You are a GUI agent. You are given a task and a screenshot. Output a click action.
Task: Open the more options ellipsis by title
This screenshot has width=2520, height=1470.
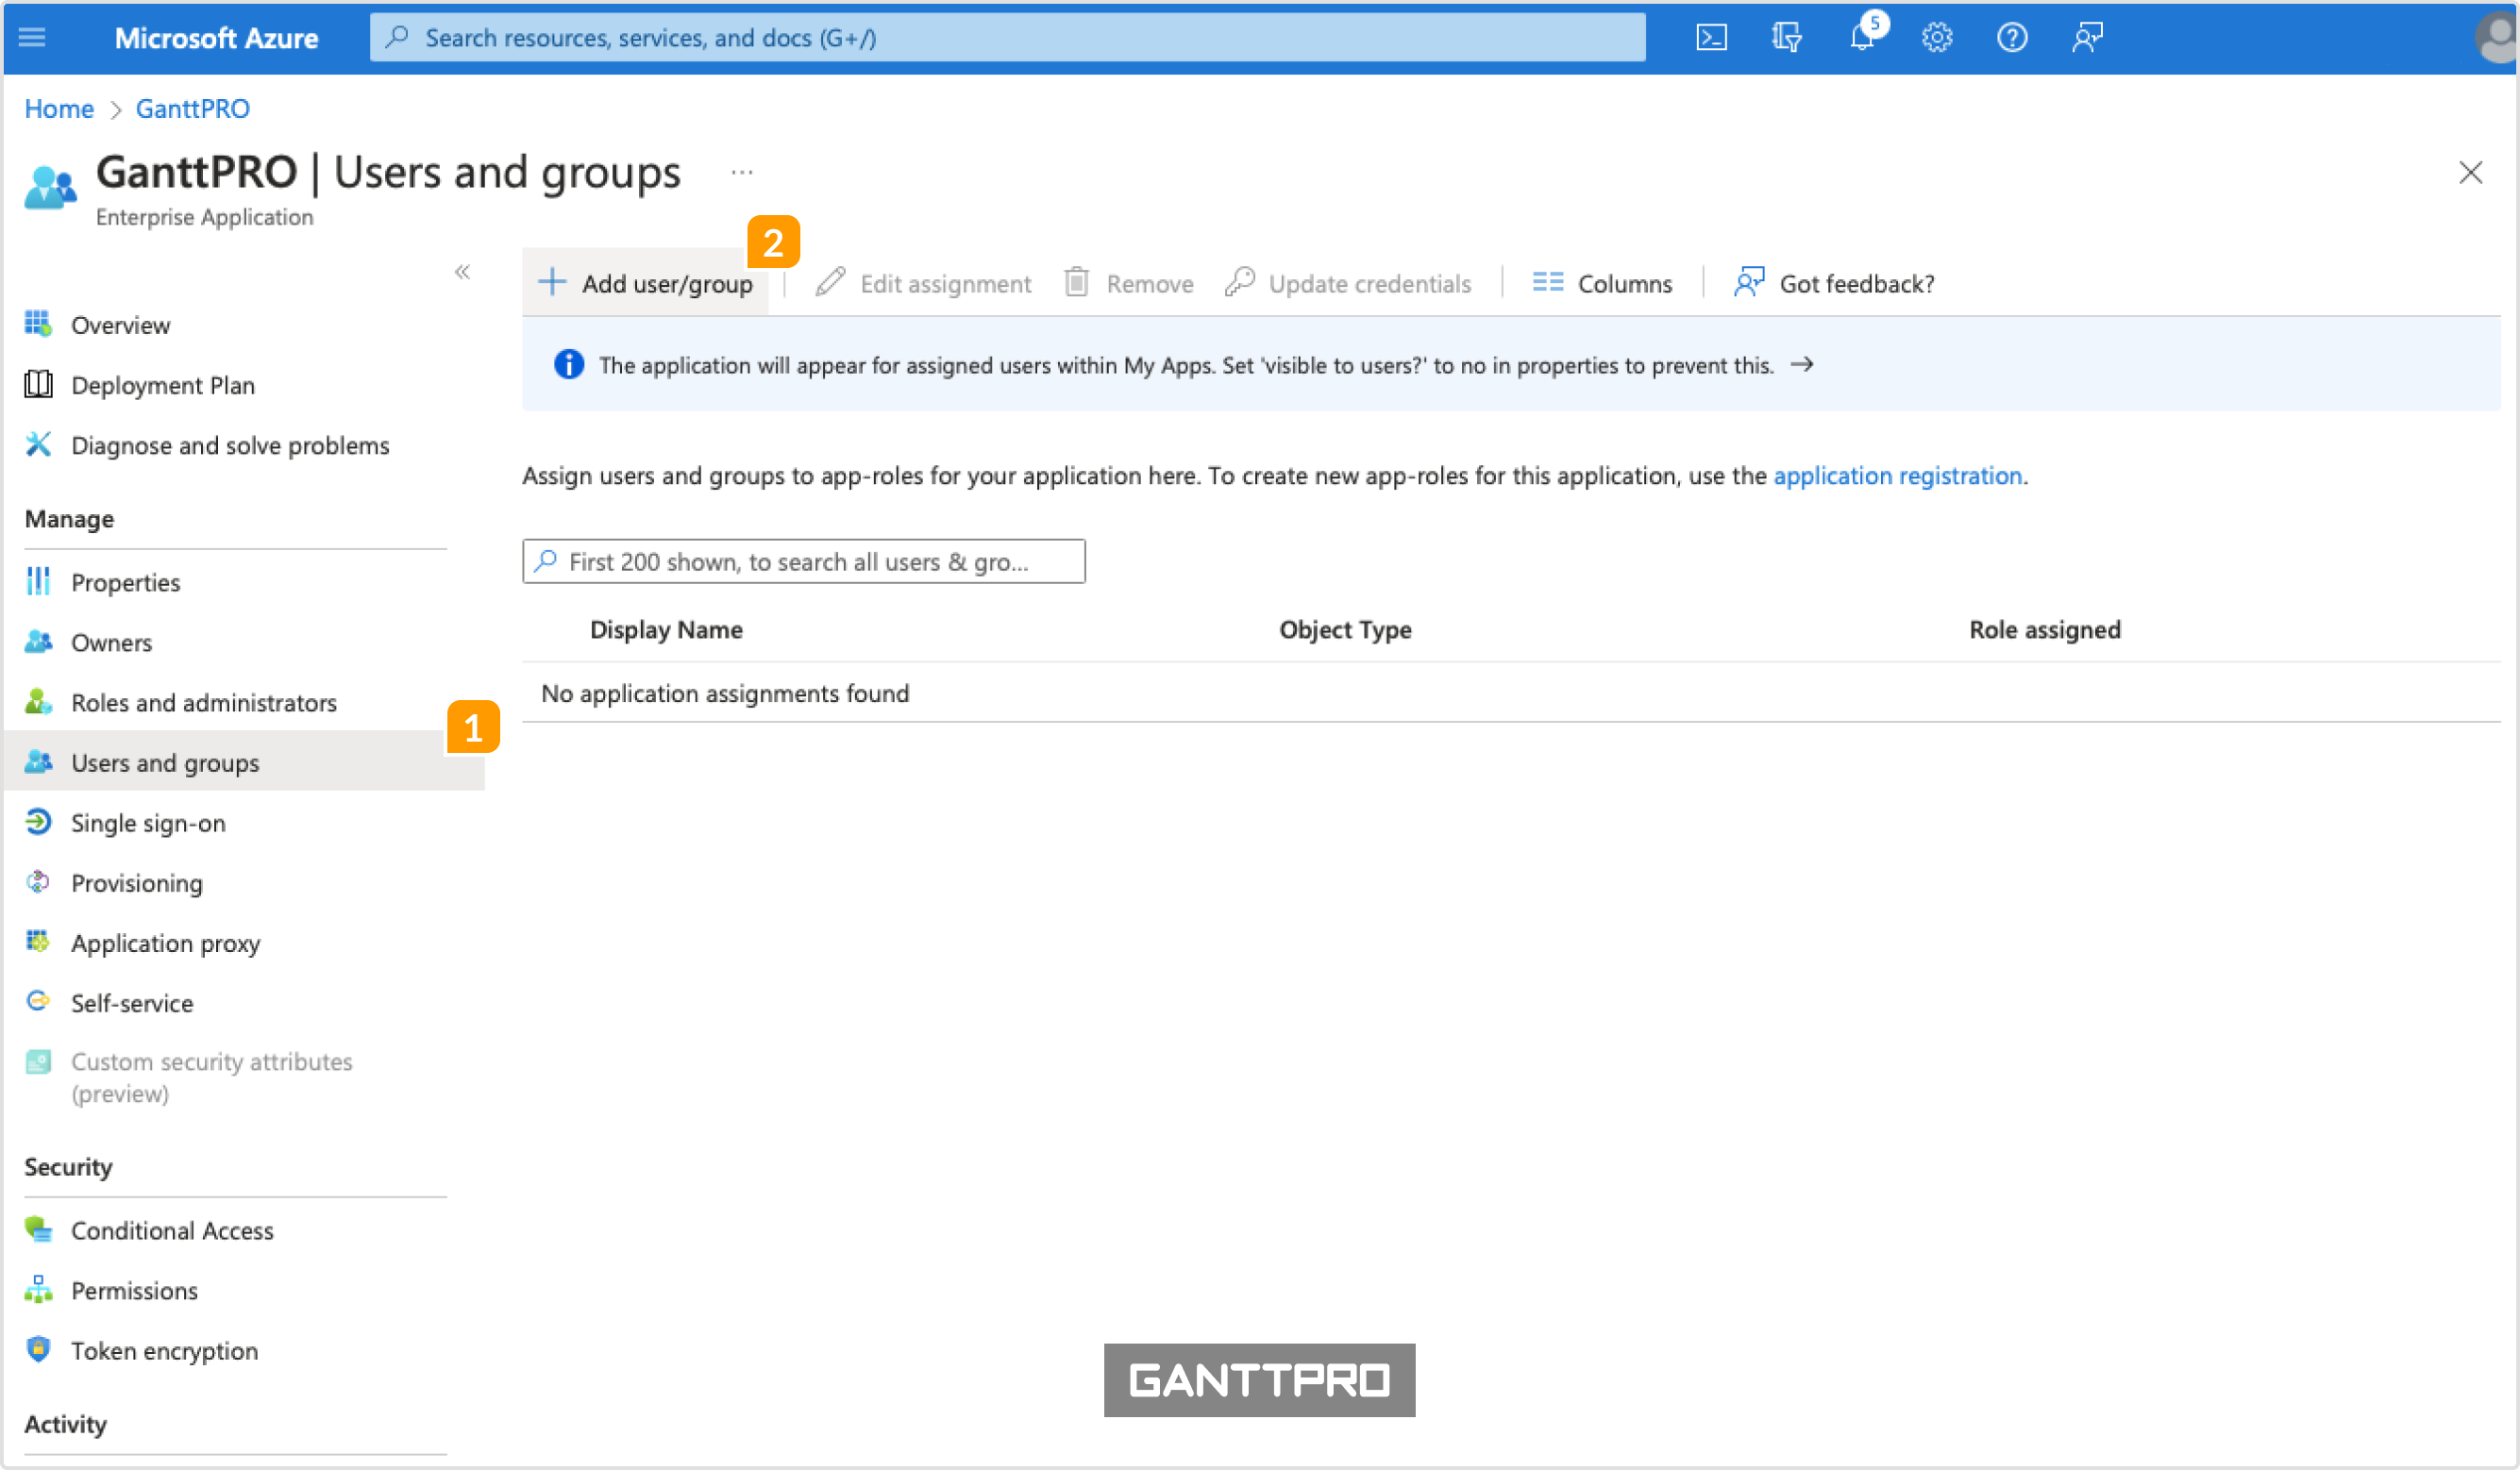741,172
